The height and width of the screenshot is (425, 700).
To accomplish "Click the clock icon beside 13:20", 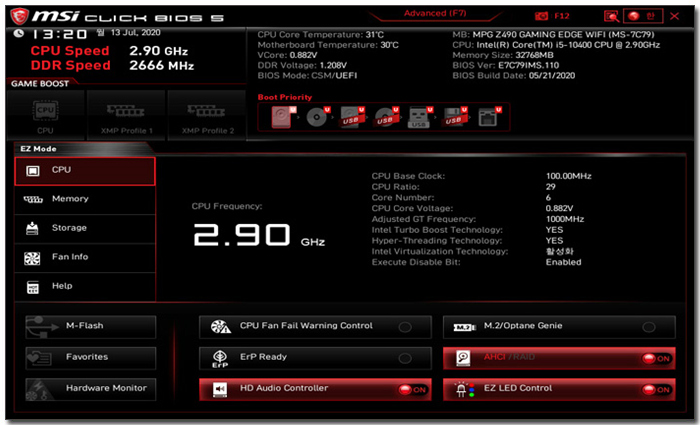I will [x=18, y=33].
